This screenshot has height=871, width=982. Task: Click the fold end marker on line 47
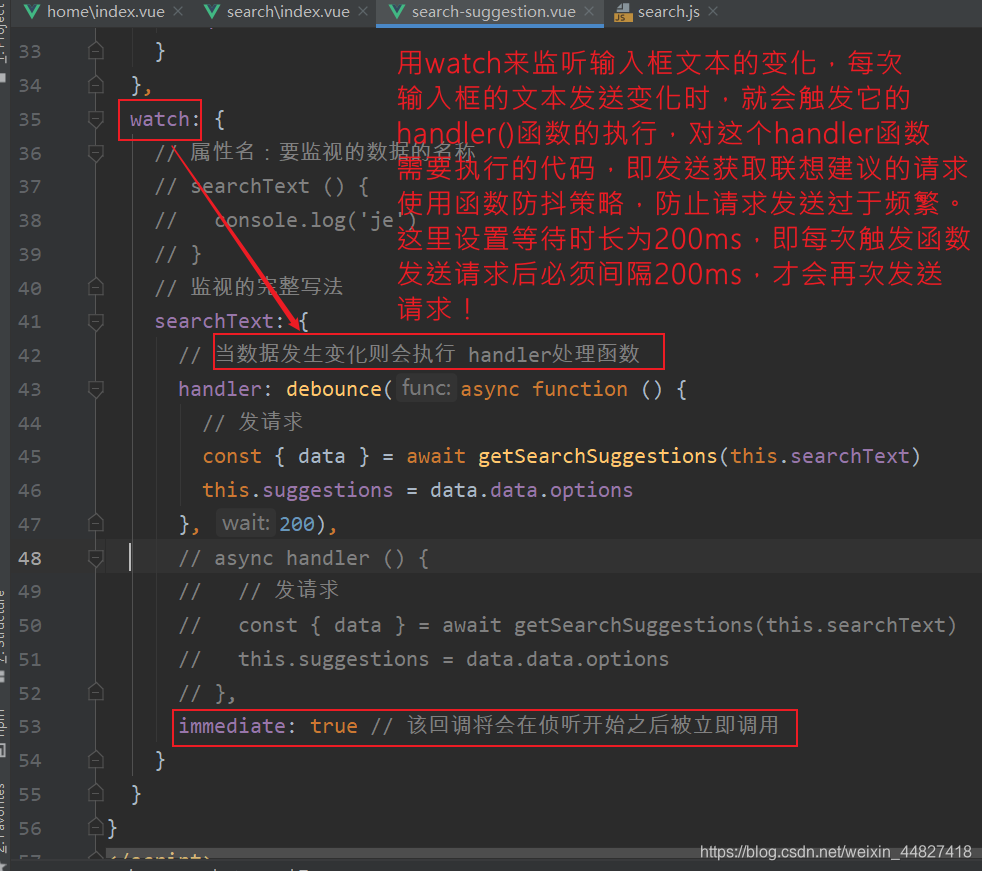[96, 524]
